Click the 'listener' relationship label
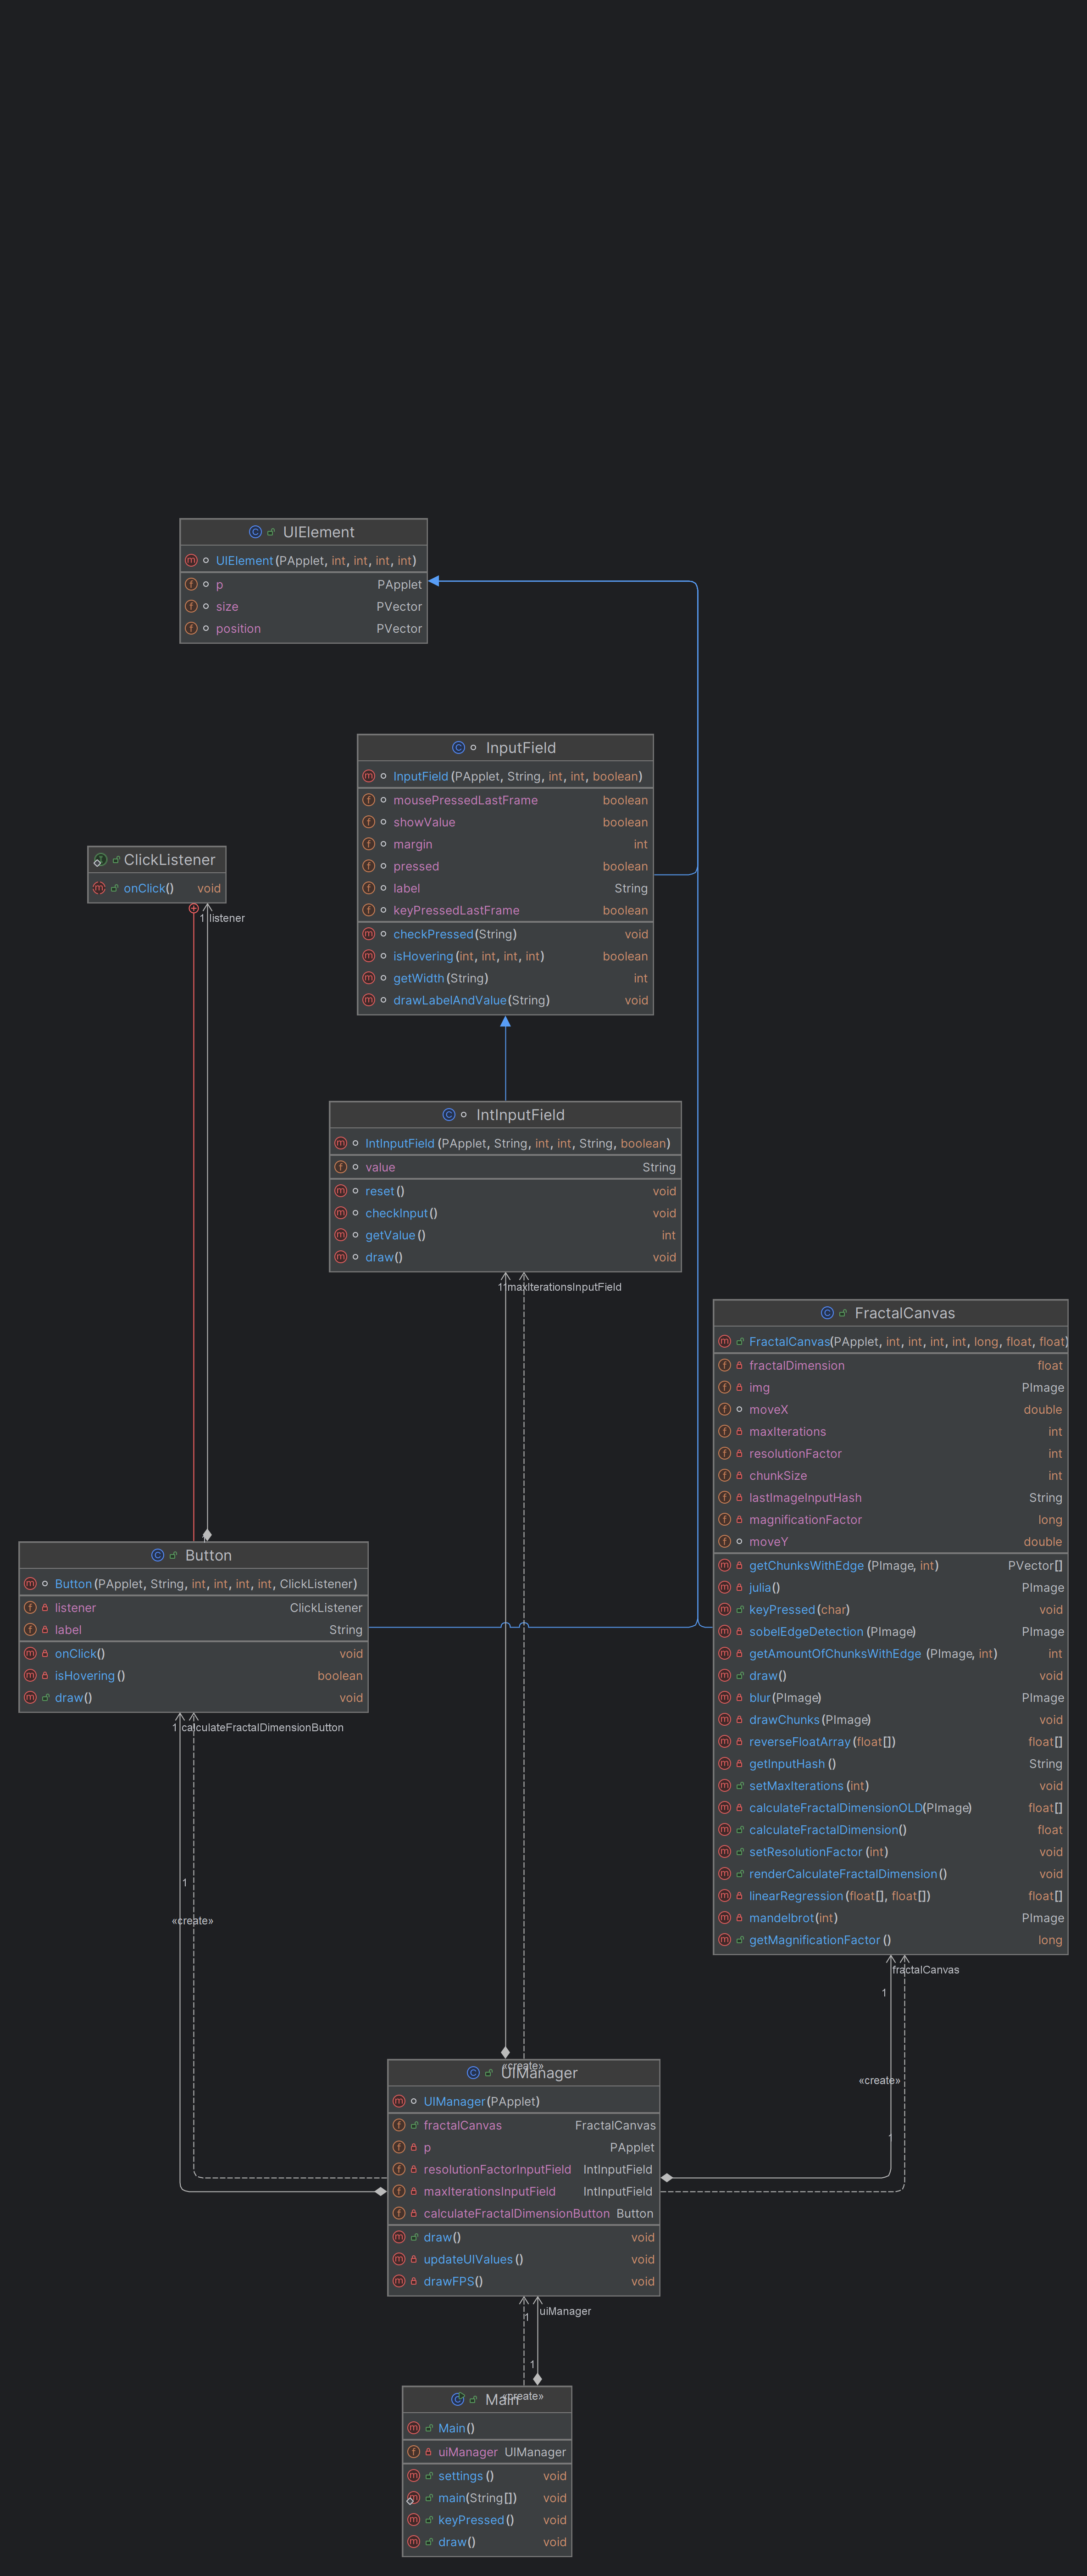Viewport: 1087px width, 2576px height. tap(227, 918)
